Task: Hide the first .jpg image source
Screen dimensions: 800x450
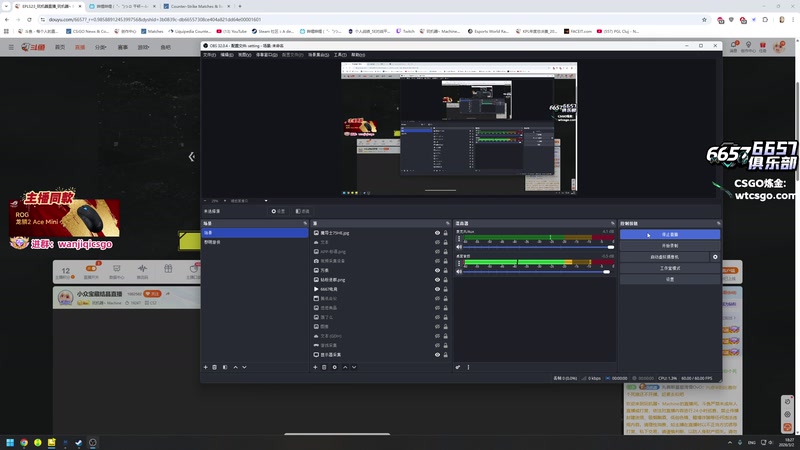Action: 437,233
